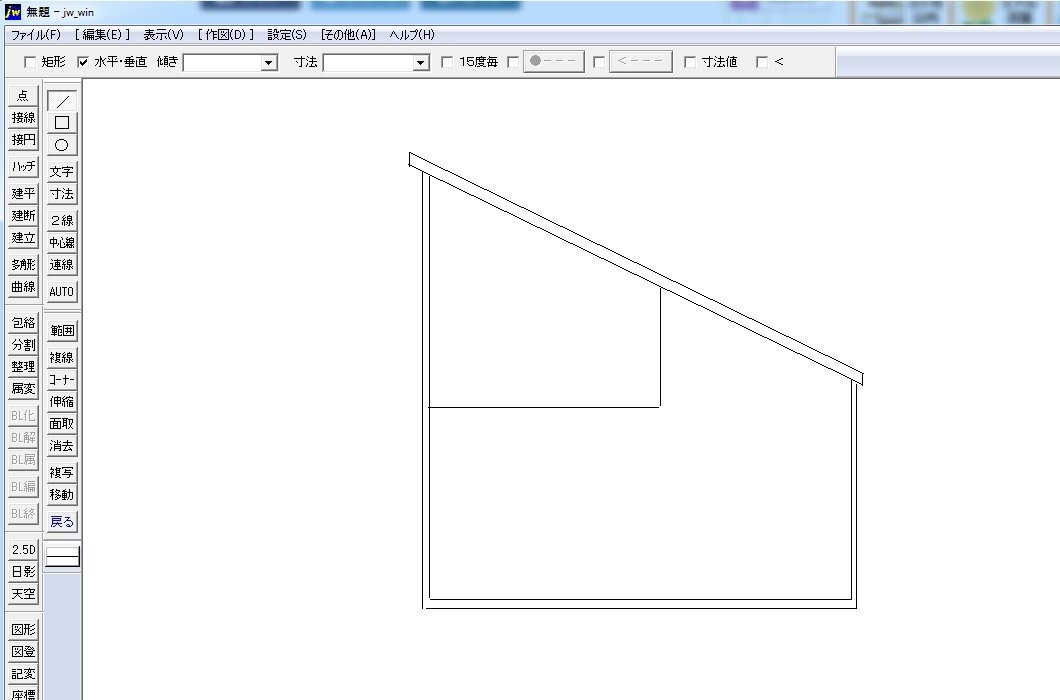Open the ヘルプ(H) menu
1060x700 pixels.
coord(412,34)
